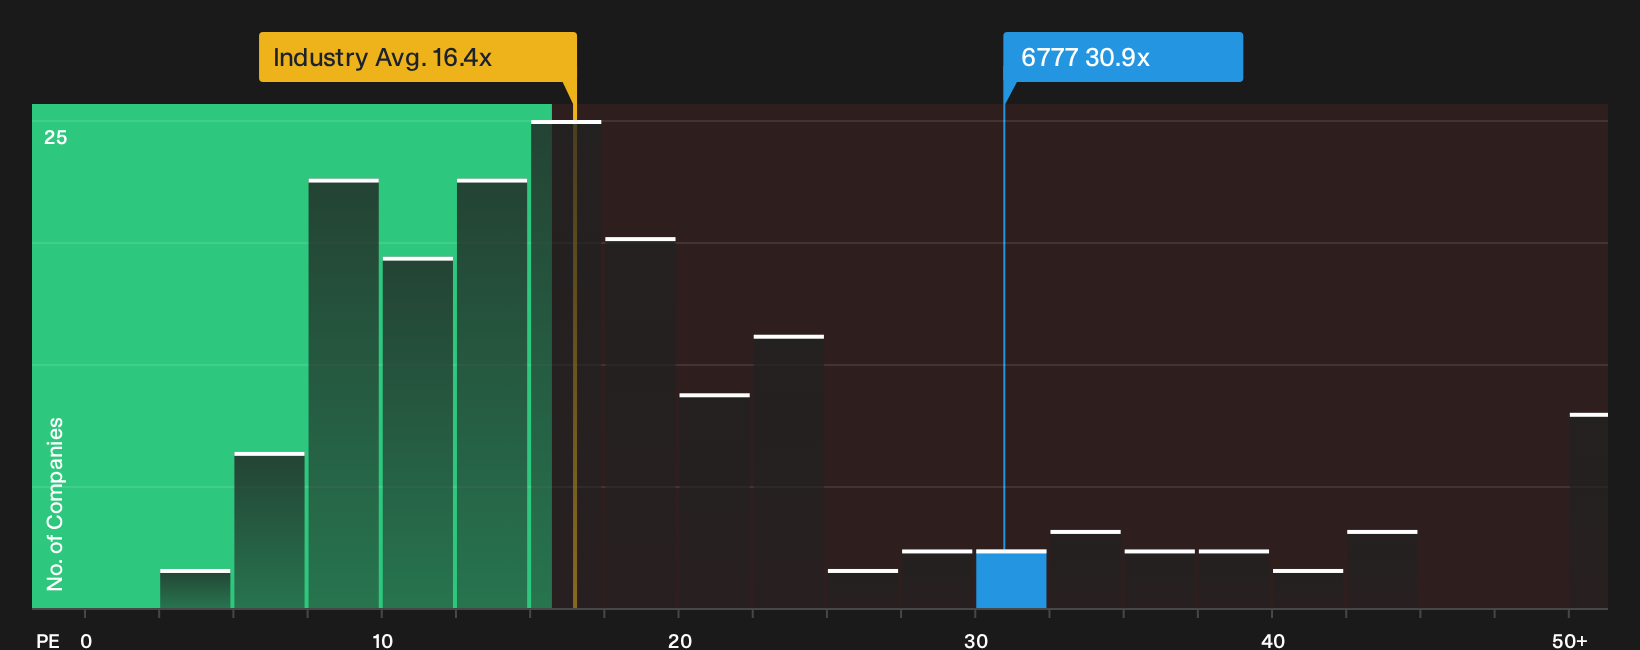Click the shortest green bar near PE 3-5
Screen dimensions: 1640x650
(195, 589)
